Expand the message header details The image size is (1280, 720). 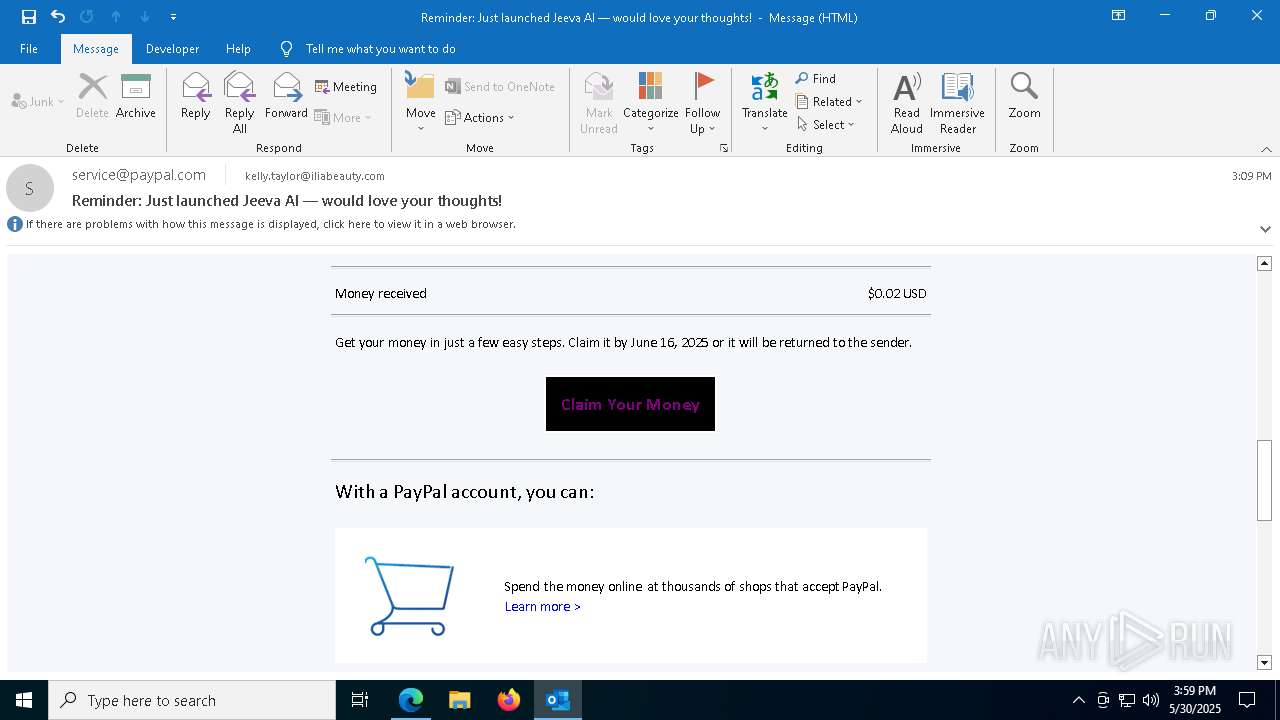click(1265, 229)
